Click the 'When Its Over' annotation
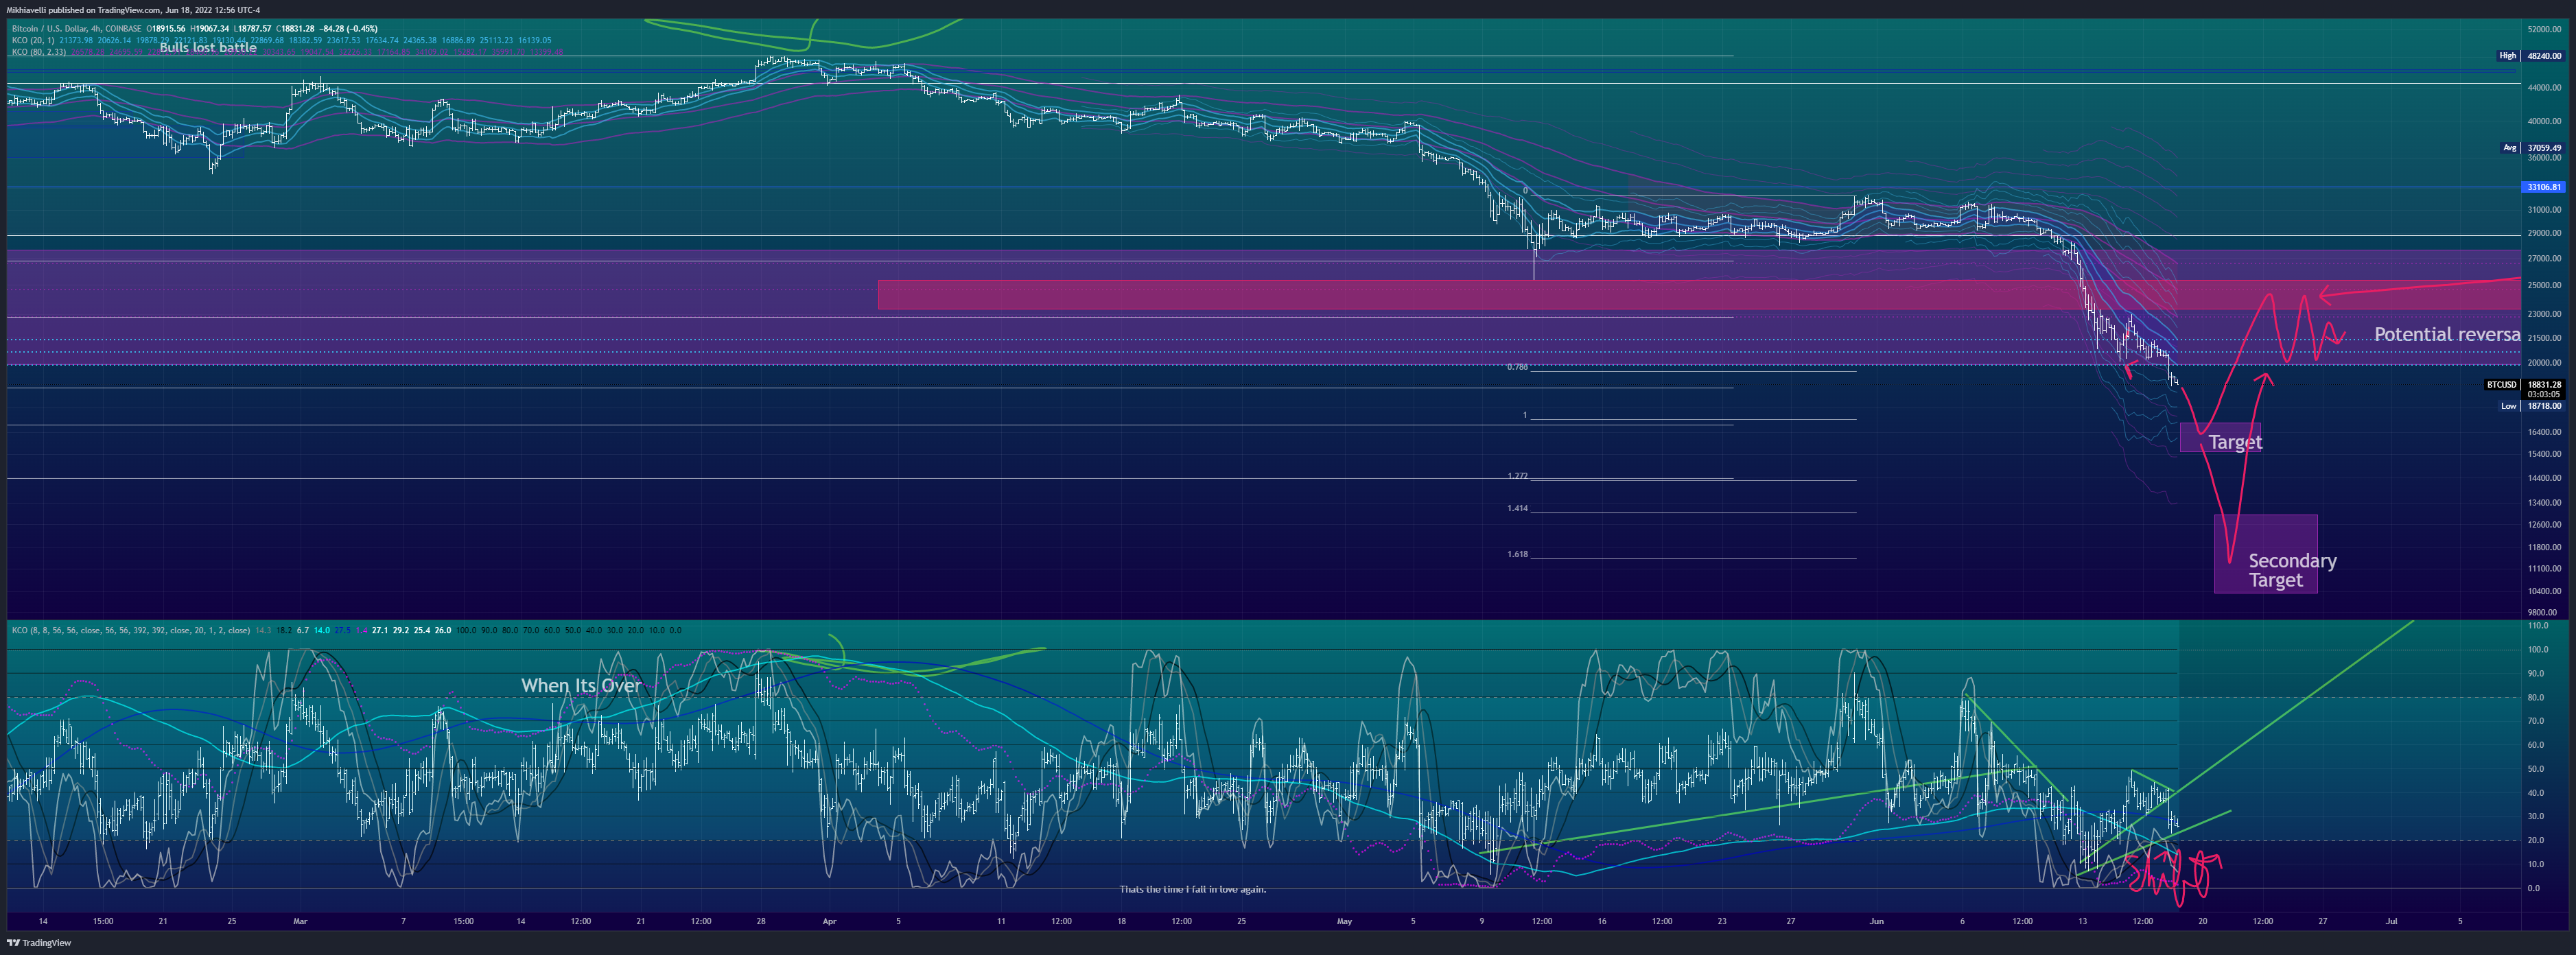2576x955 pixels. tap(581, 685)
